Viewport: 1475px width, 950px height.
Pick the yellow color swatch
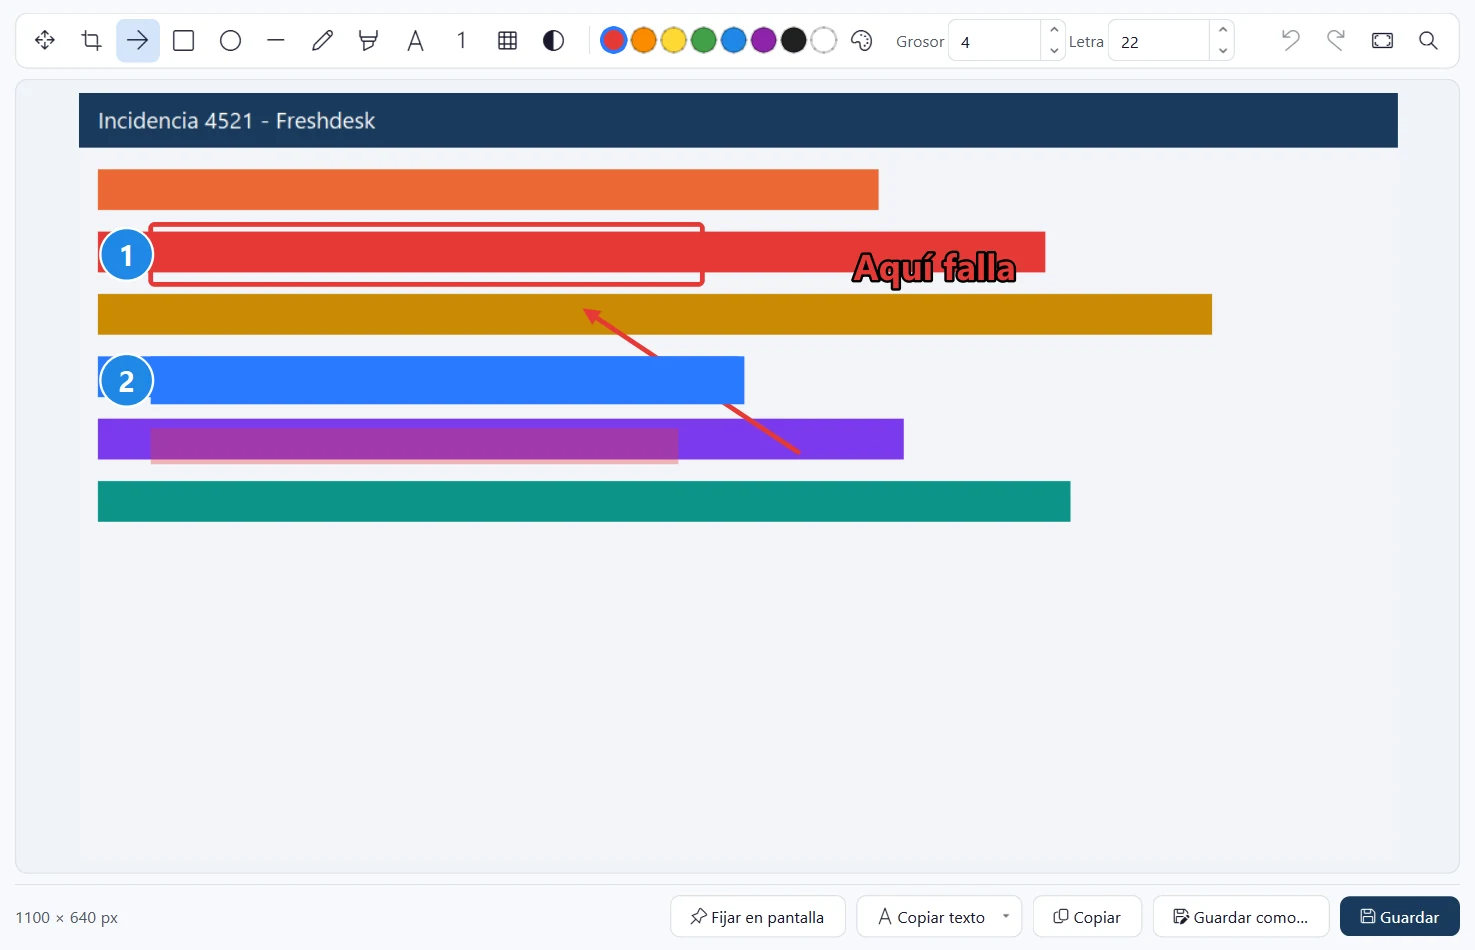point(674,41)
